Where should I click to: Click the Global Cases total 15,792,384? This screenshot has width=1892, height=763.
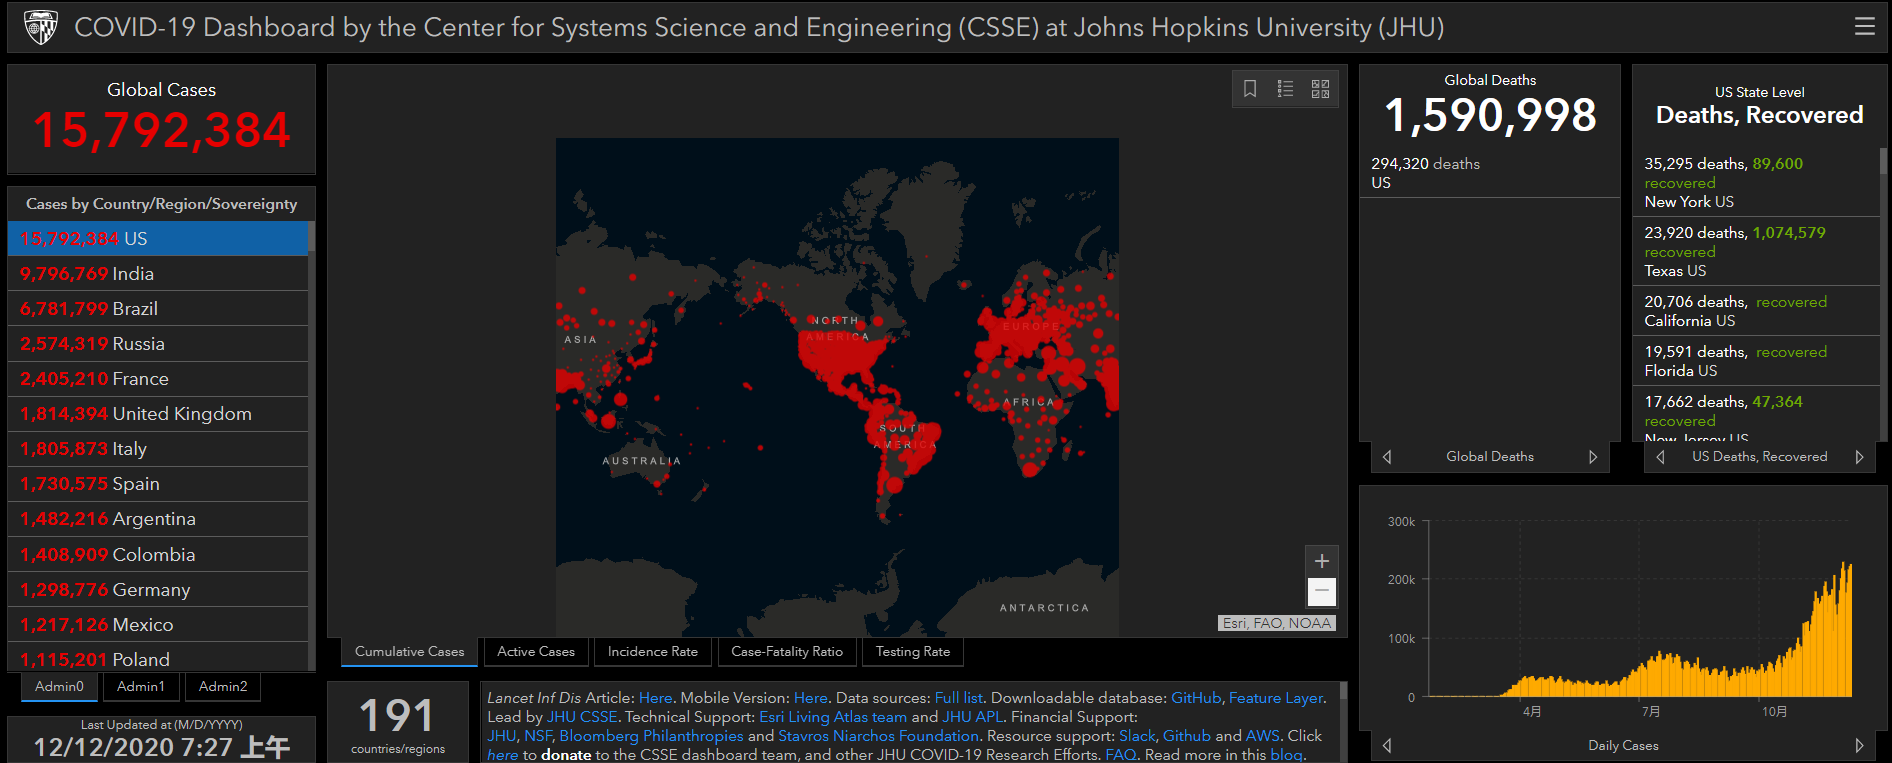pyautogui.click(x=161, y=130)
